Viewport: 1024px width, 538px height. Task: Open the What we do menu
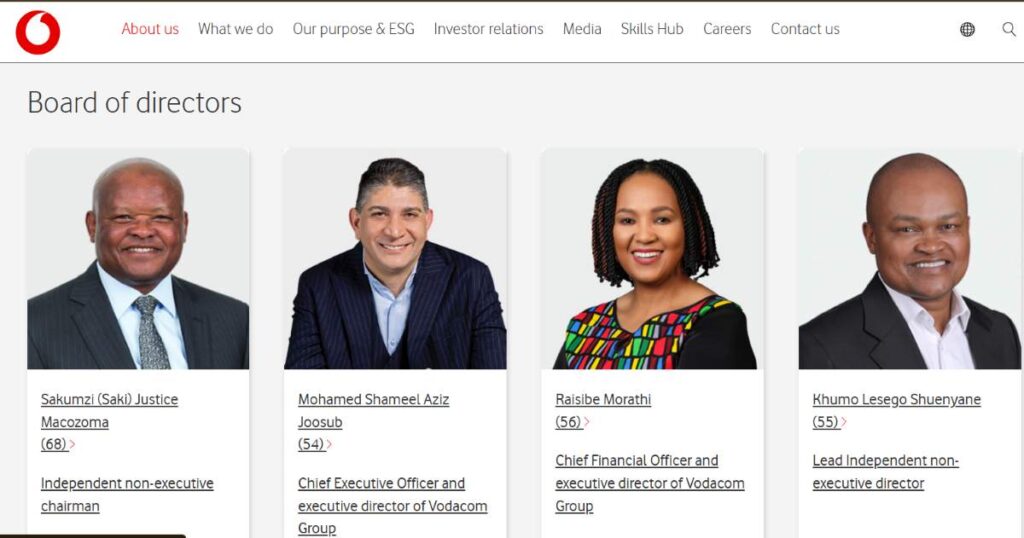pyautogui.click(x=235, y=29)
